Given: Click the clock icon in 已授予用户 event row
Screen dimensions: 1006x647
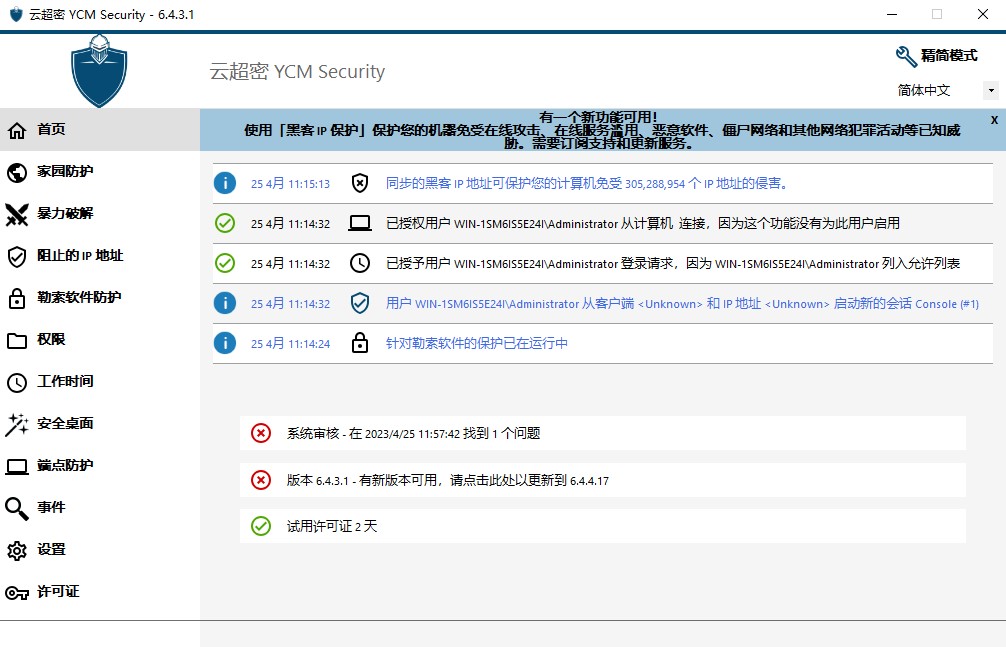Looking at the screenshot, I should [360, 263].
